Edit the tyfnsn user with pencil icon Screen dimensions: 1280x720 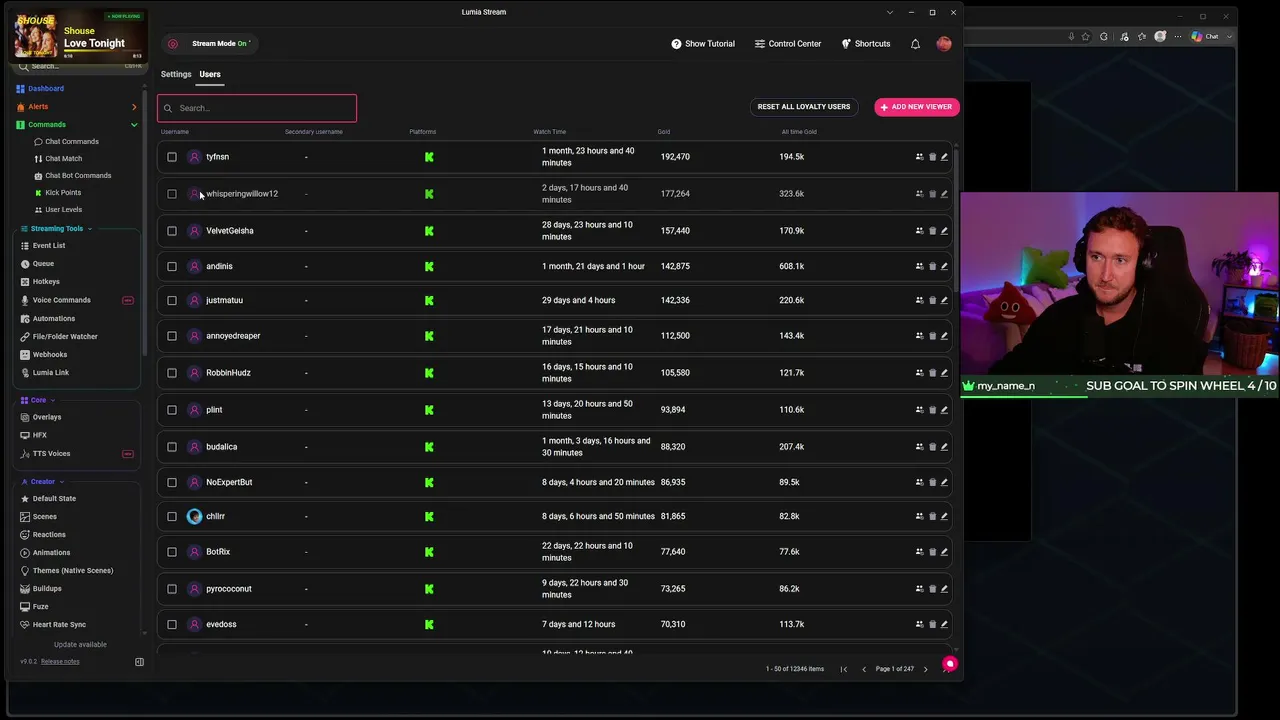[x=944, y=157]
